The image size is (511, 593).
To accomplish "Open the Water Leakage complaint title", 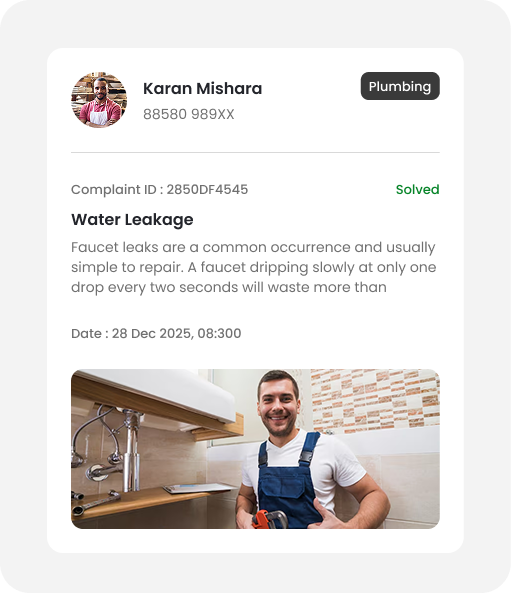I will point(132,220).
